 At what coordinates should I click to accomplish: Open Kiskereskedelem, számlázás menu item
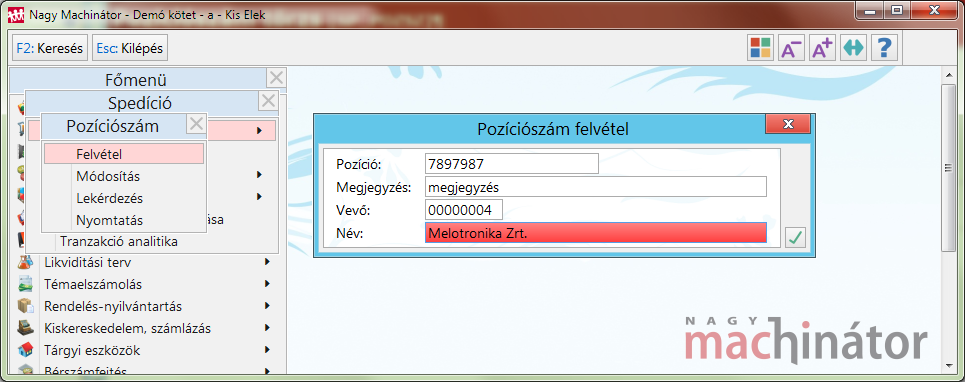pyautogui.click(x=127, y=328)
